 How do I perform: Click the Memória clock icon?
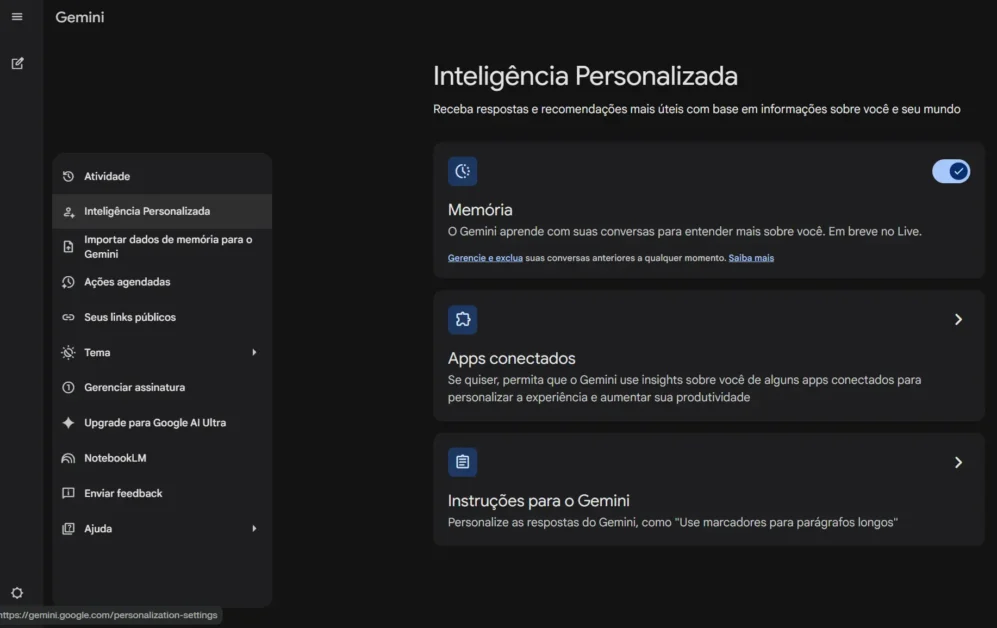[x=462, y=171]
